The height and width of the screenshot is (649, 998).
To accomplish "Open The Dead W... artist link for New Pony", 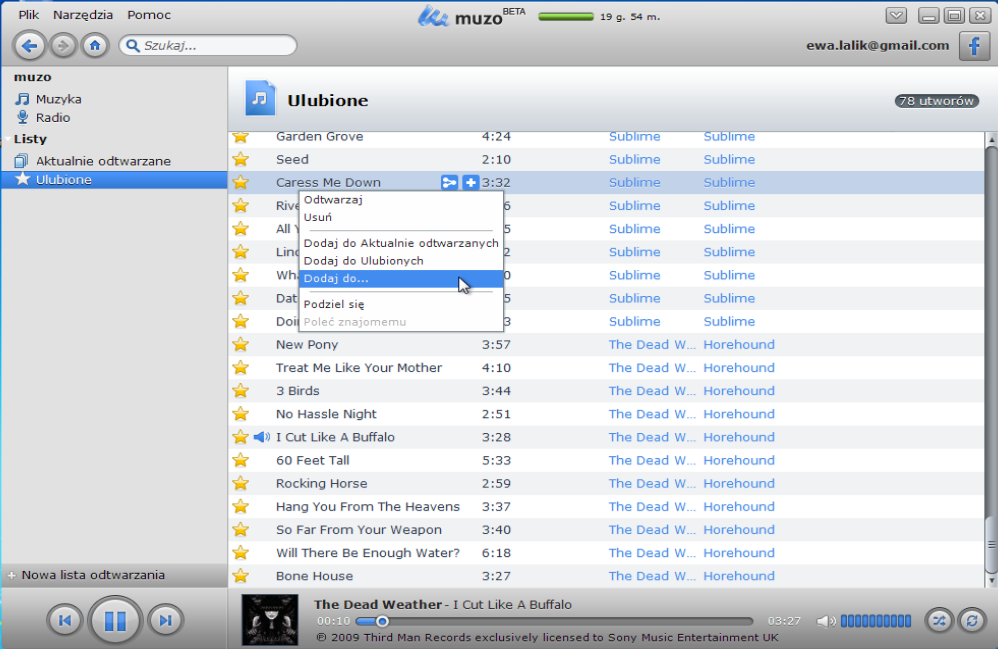I will click(x=652, y=345).
